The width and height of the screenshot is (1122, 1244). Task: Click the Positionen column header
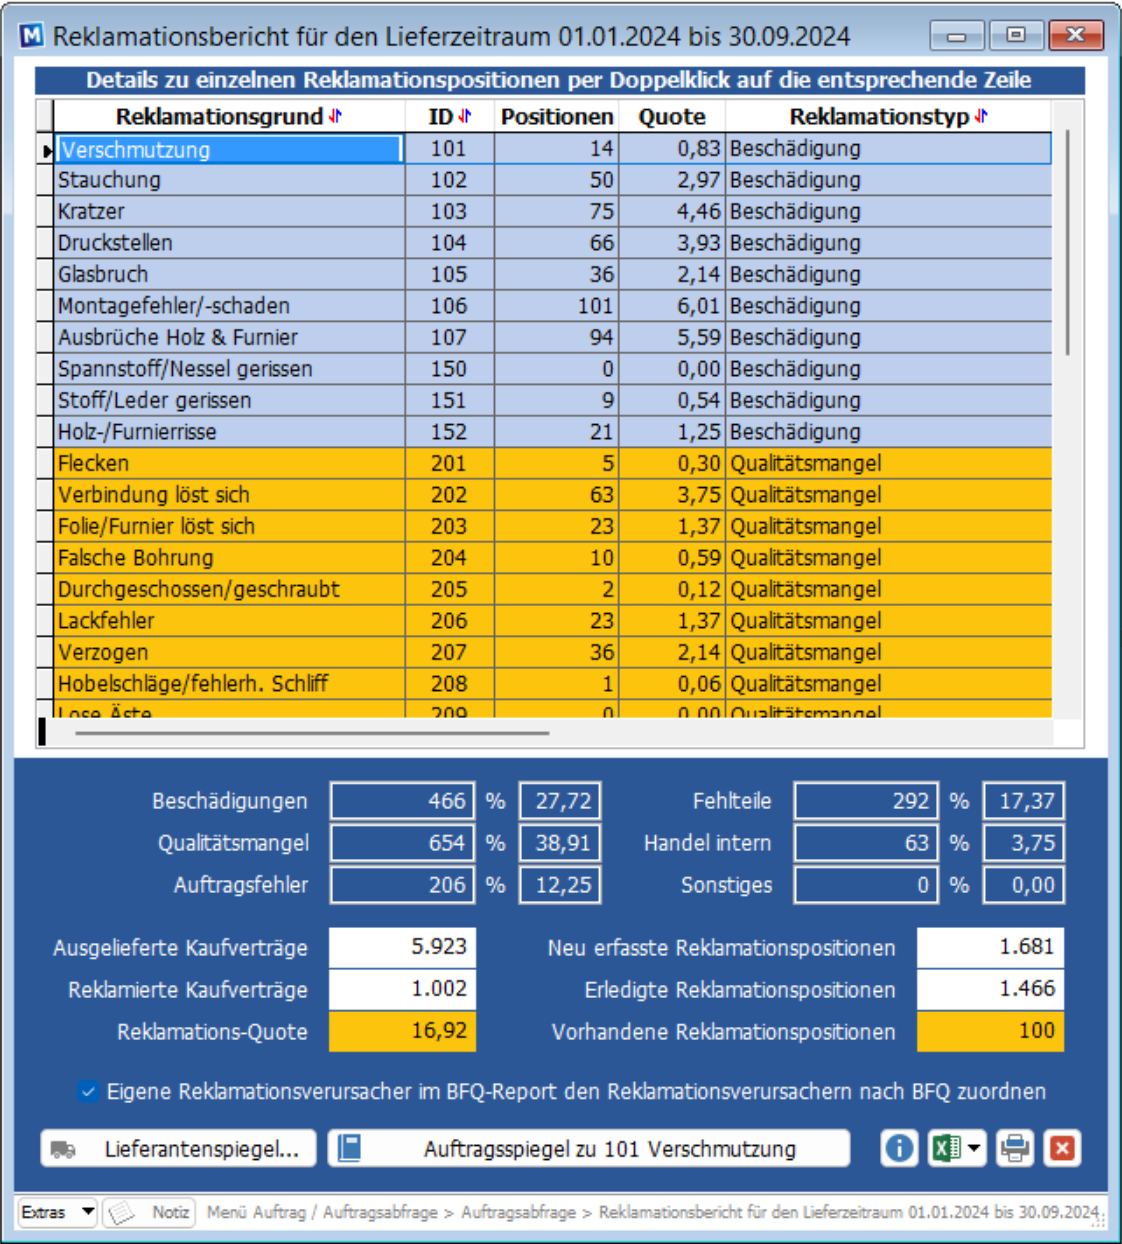tap(557, 116)
